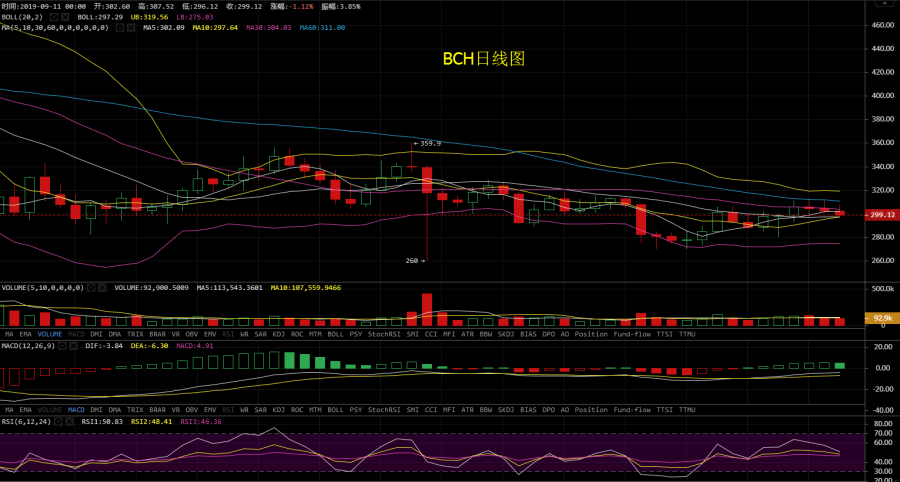Open VOLUME indicator settings icon
The width and height of the screenshot is (900, 482).
click(x=89, y=288)
